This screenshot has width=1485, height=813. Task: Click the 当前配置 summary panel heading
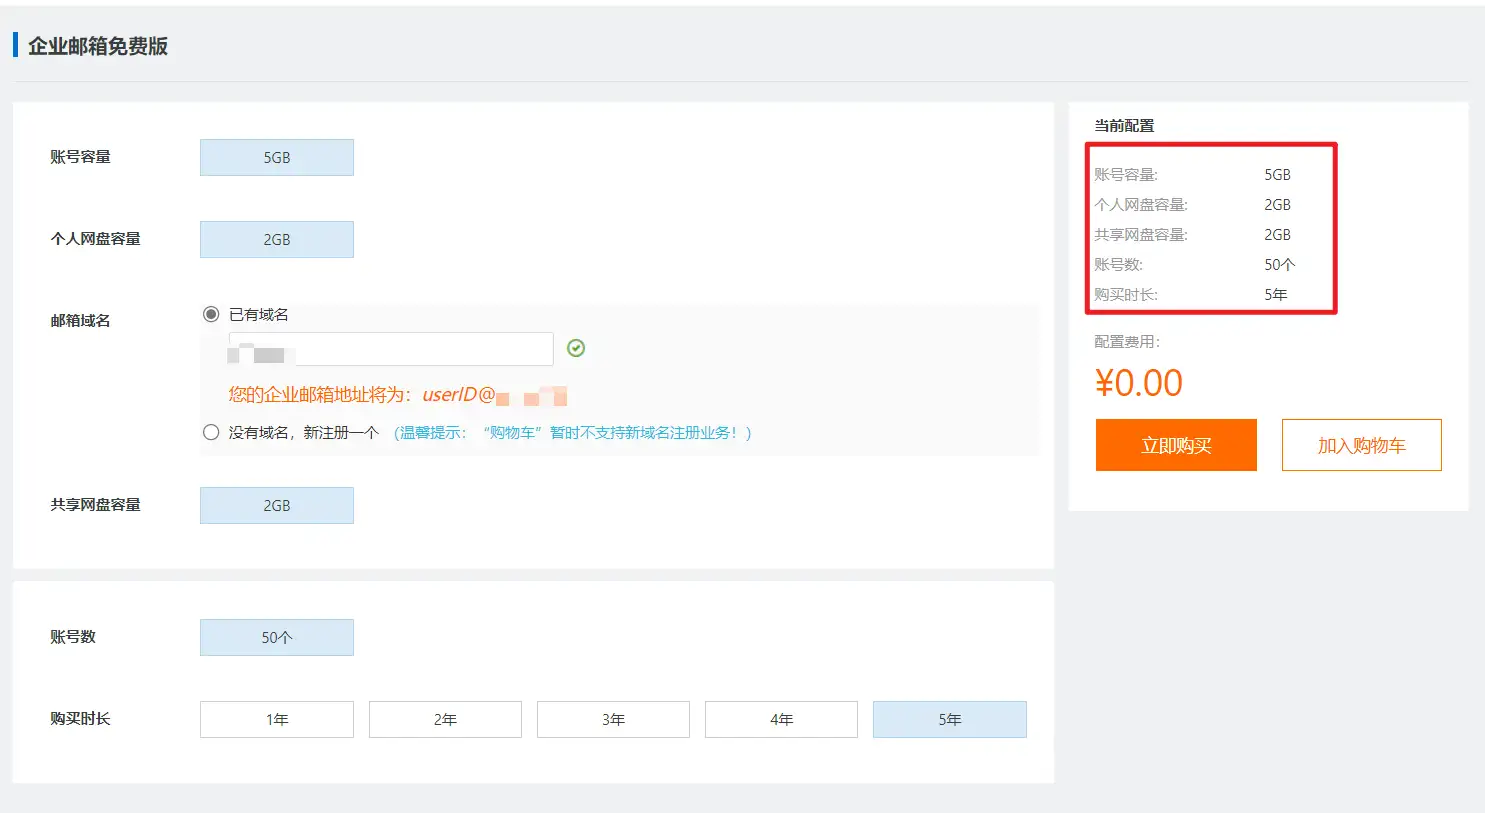(1122, 125)
